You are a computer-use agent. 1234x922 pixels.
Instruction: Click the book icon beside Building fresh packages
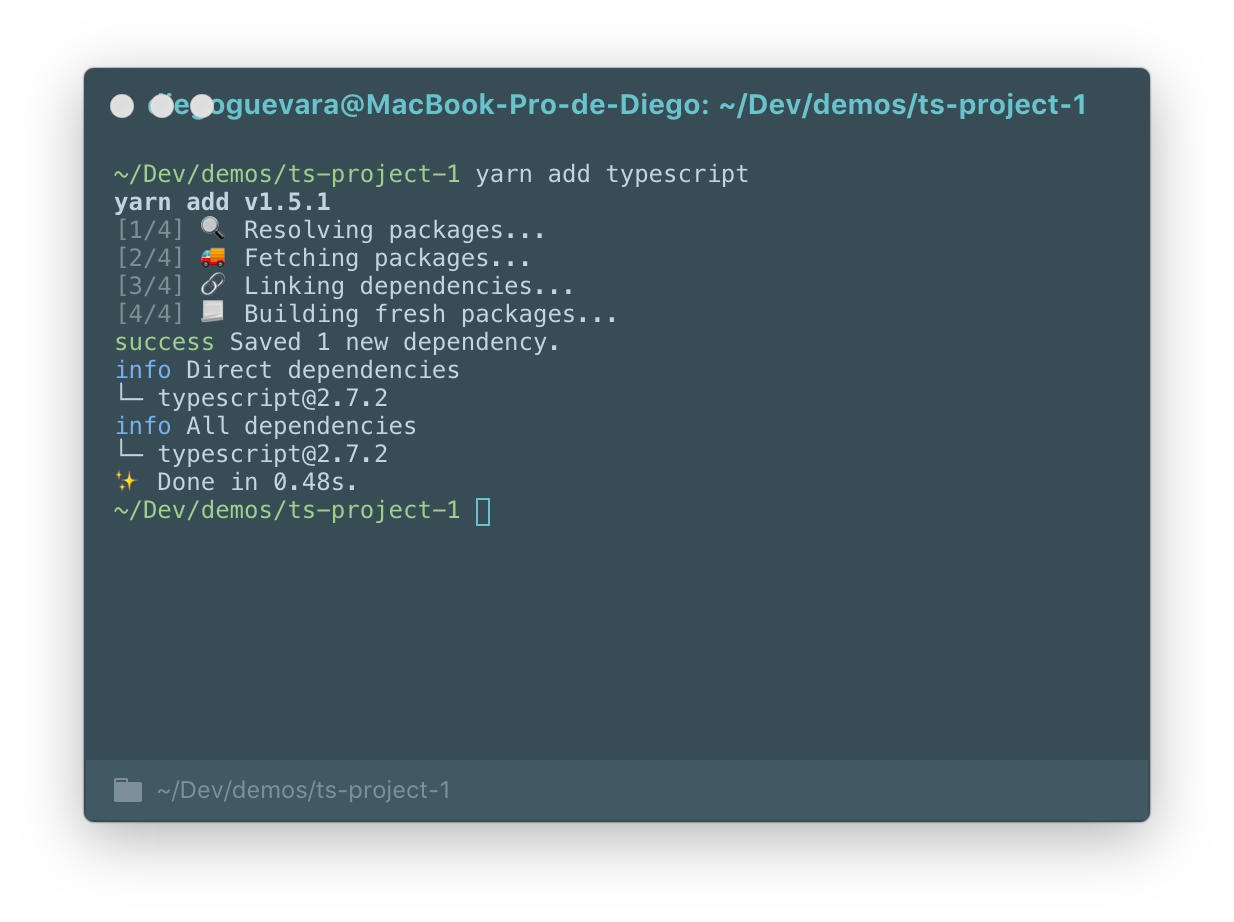[211, 313]
